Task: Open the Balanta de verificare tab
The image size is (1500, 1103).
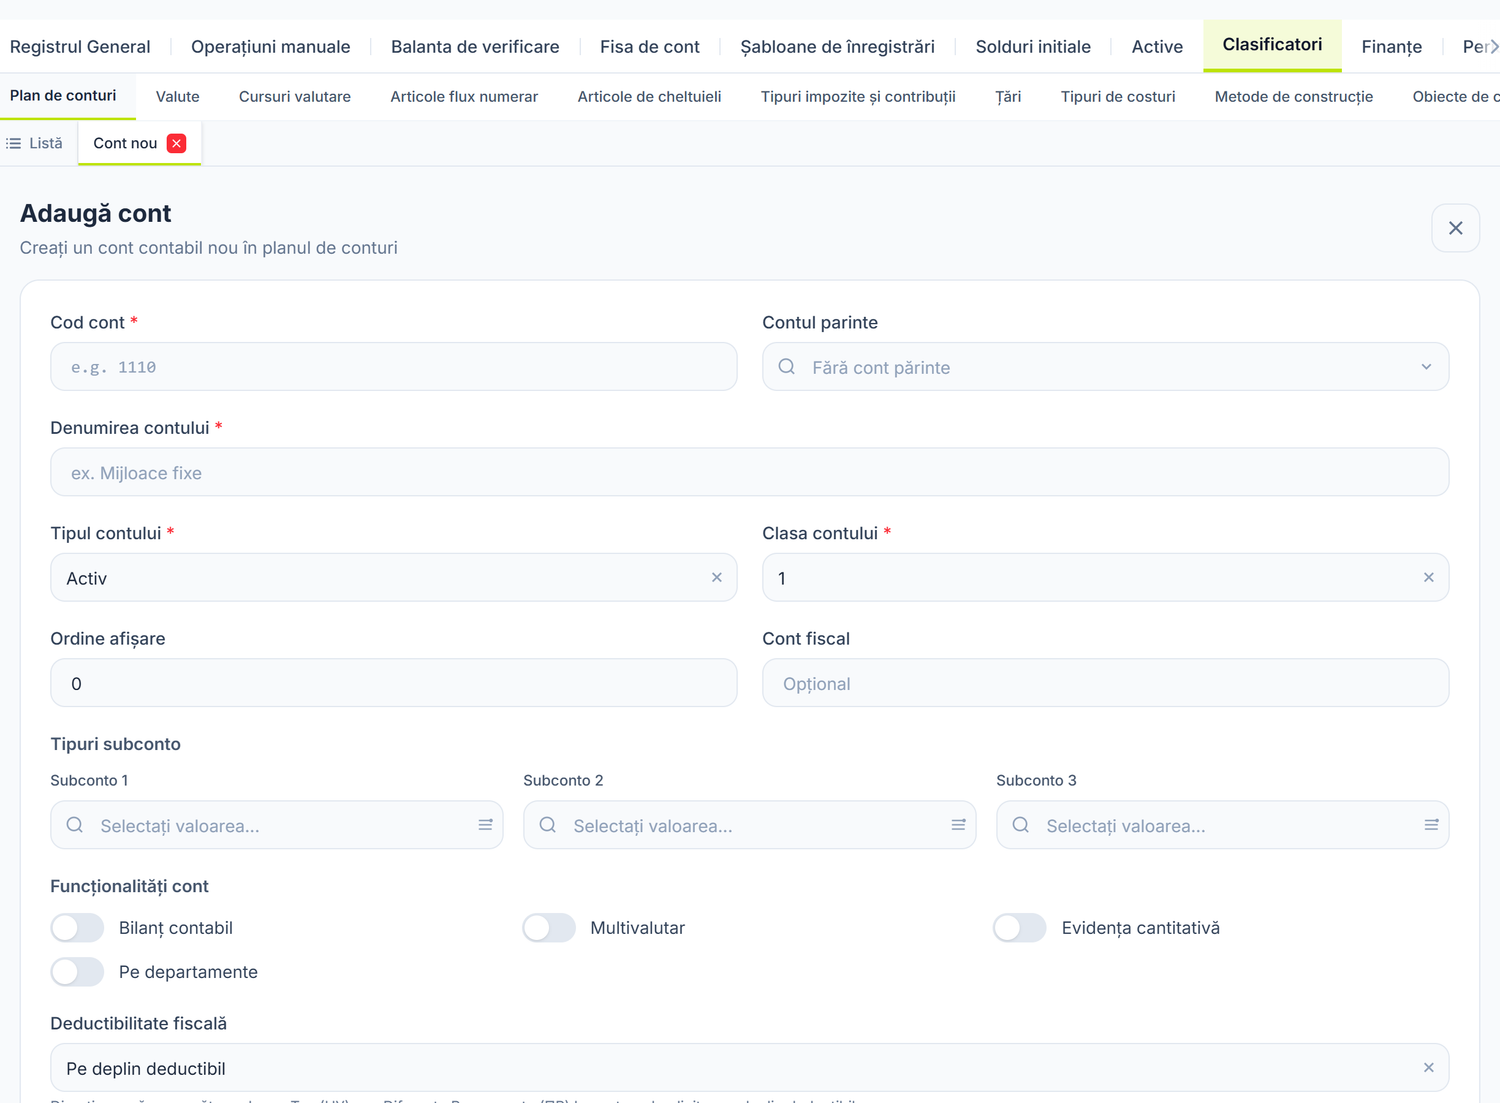Action: coord(475,47)
